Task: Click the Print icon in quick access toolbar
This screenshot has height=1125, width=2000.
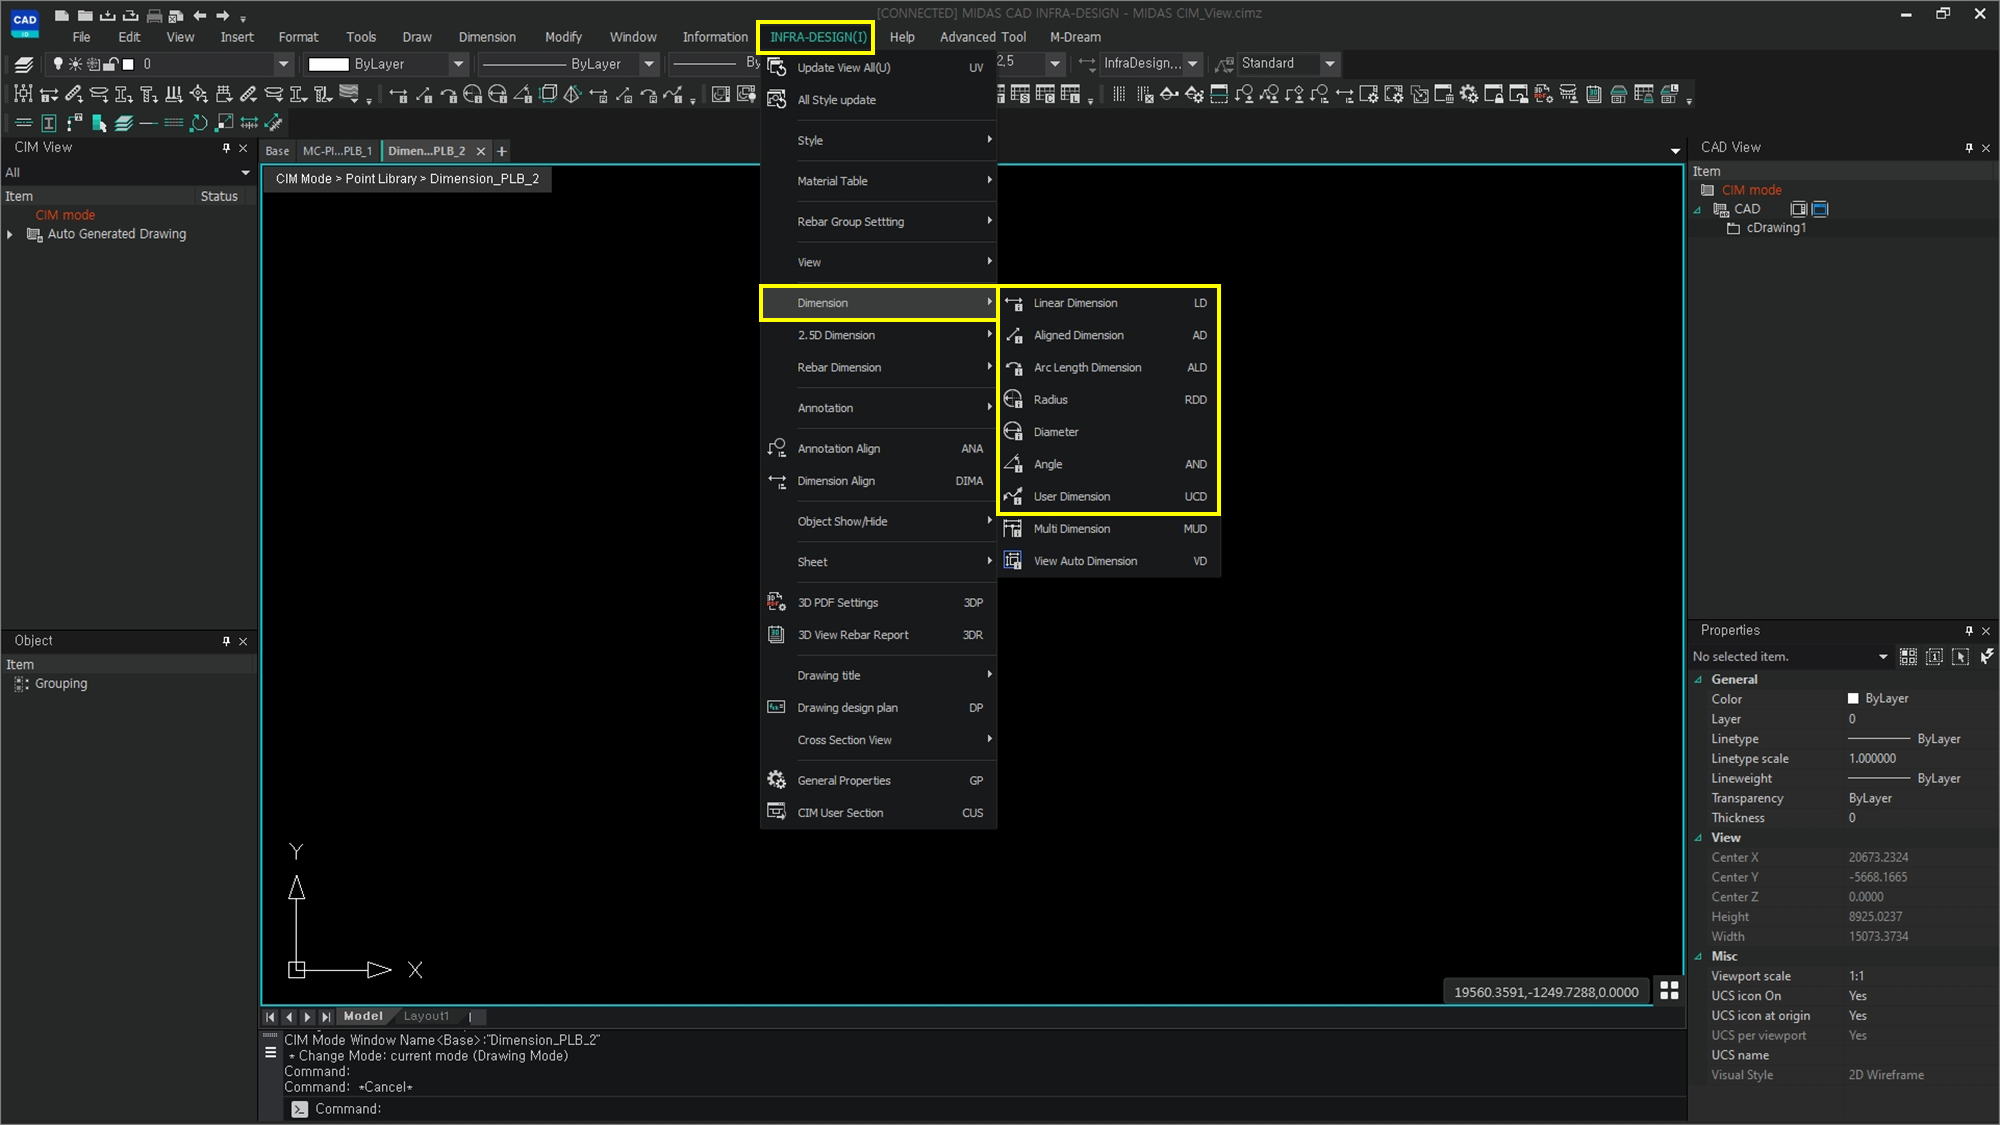Action: coord(154,15)
